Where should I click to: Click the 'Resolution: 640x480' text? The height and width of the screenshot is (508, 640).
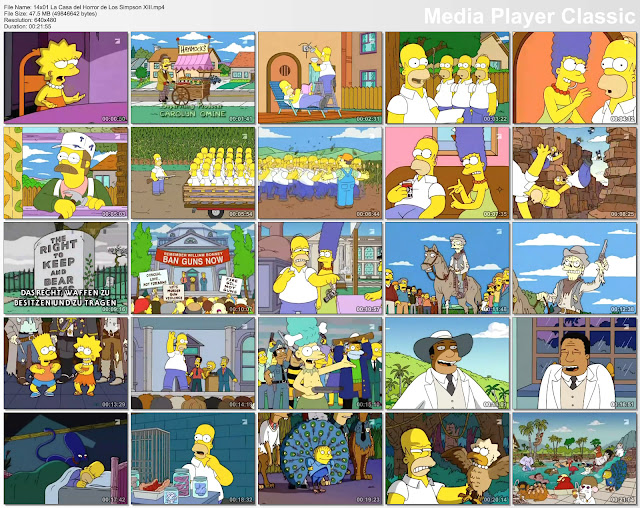tap(30, 20)
